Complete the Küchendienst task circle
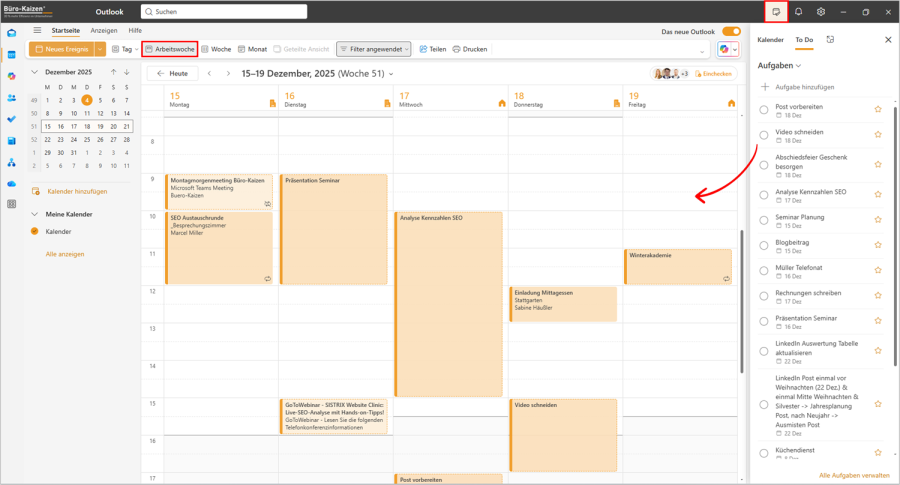Image resolution: width=900 pixels, height=485 pixels. click(x=763, y=453)
